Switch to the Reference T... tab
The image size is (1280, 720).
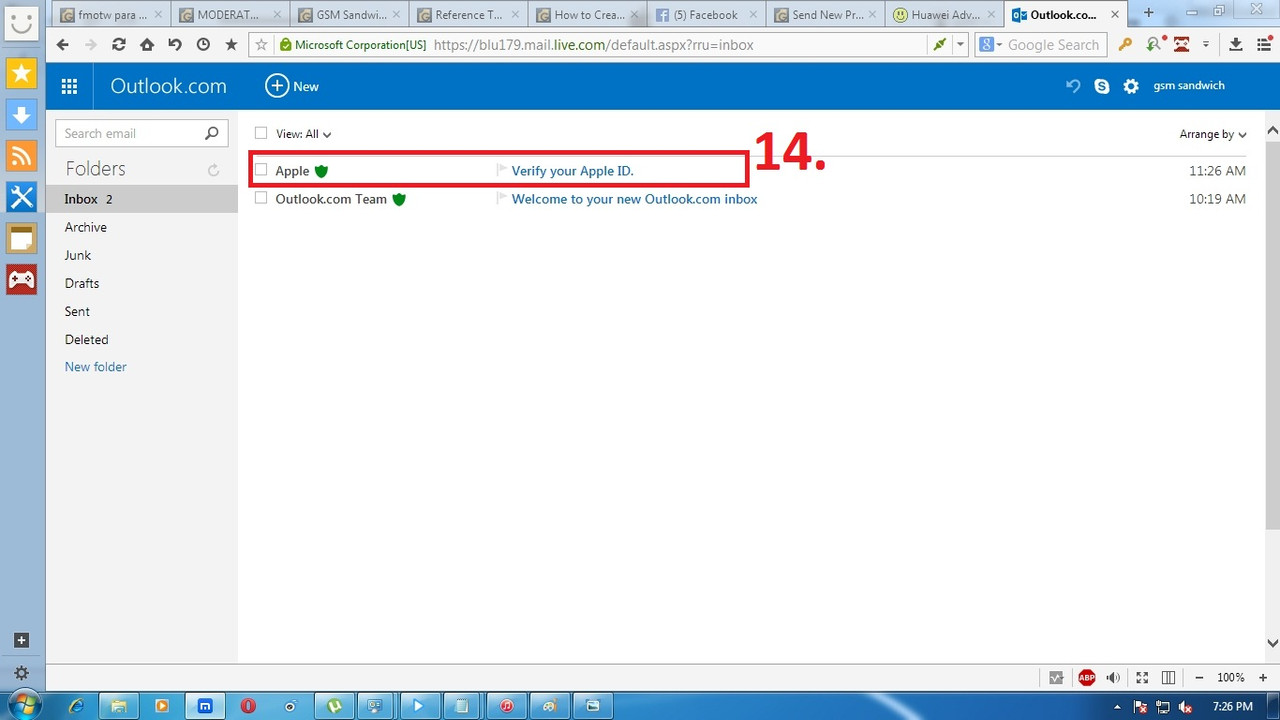pyautogui.click(x=470, y=15)
